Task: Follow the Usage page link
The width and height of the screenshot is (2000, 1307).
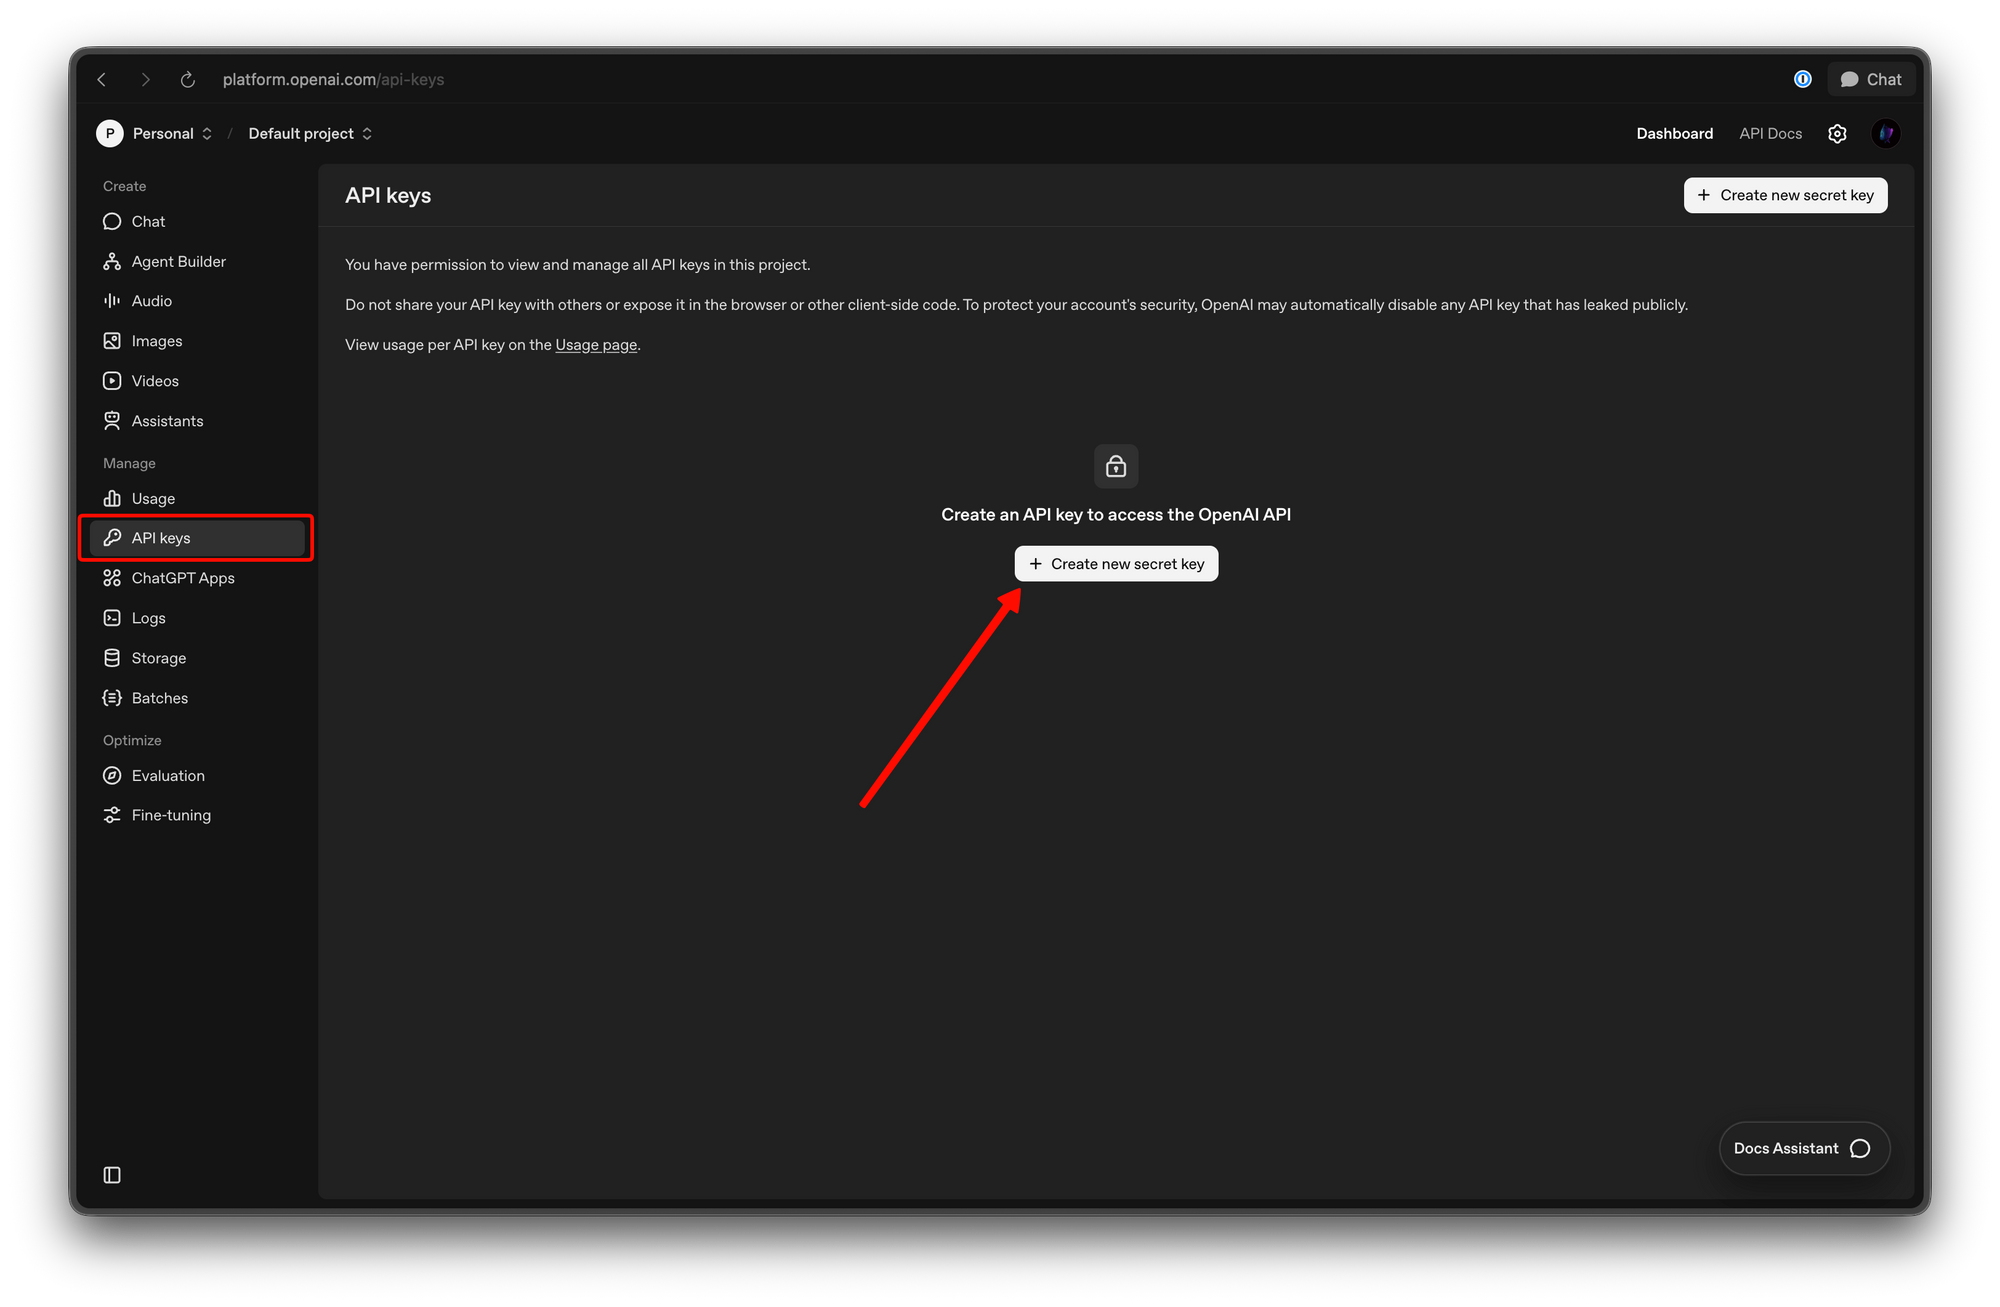Action: pyautogui.click(x=596, y=345)
